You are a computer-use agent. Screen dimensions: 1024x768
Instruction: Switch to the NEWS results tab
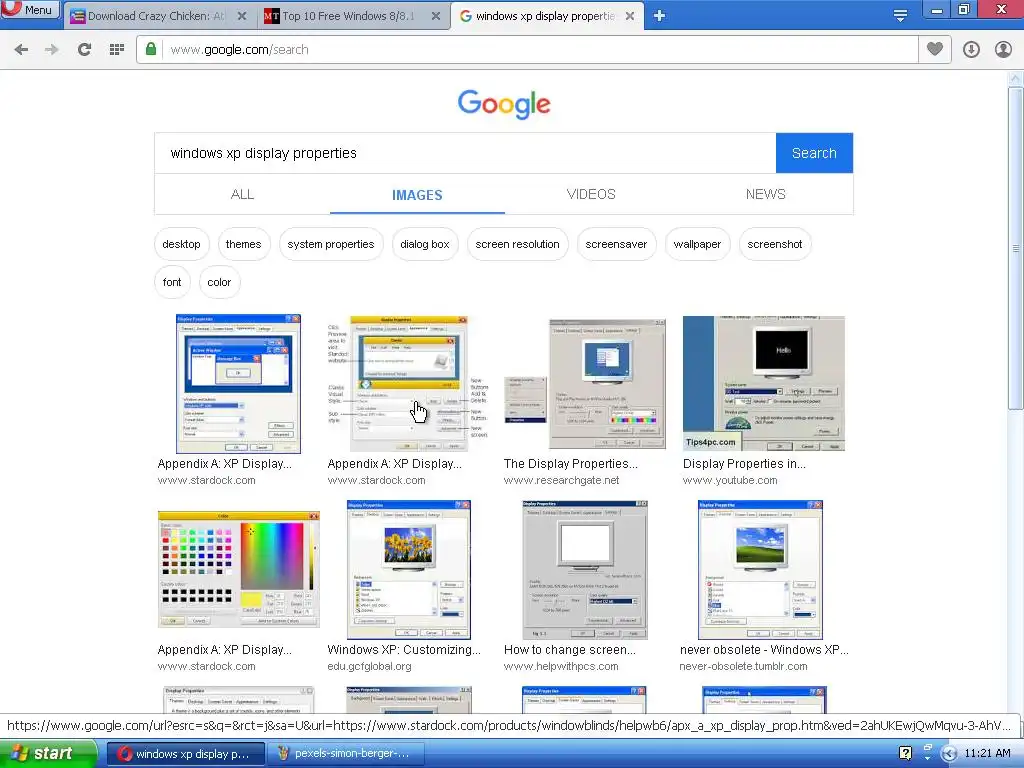click(765, 195)
